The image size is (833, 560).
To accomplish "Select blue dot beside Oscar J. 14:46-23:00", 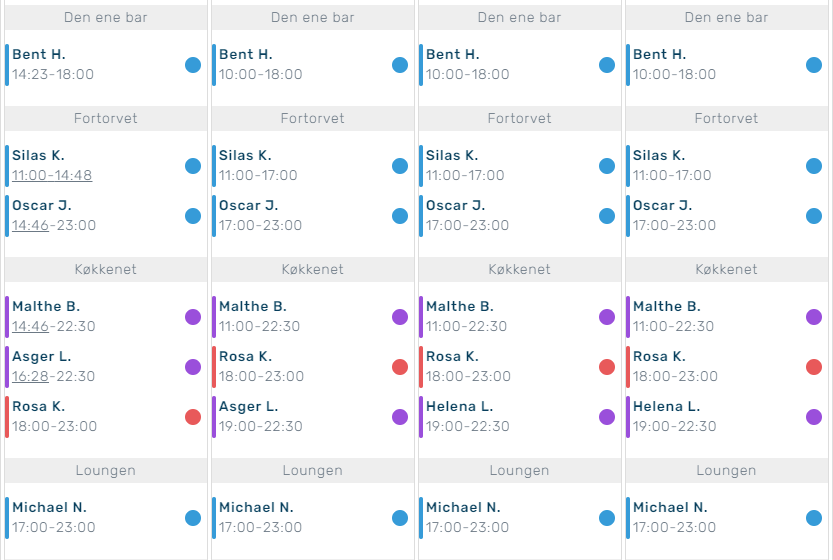I will pyautogui.click(x=193, y=216).
